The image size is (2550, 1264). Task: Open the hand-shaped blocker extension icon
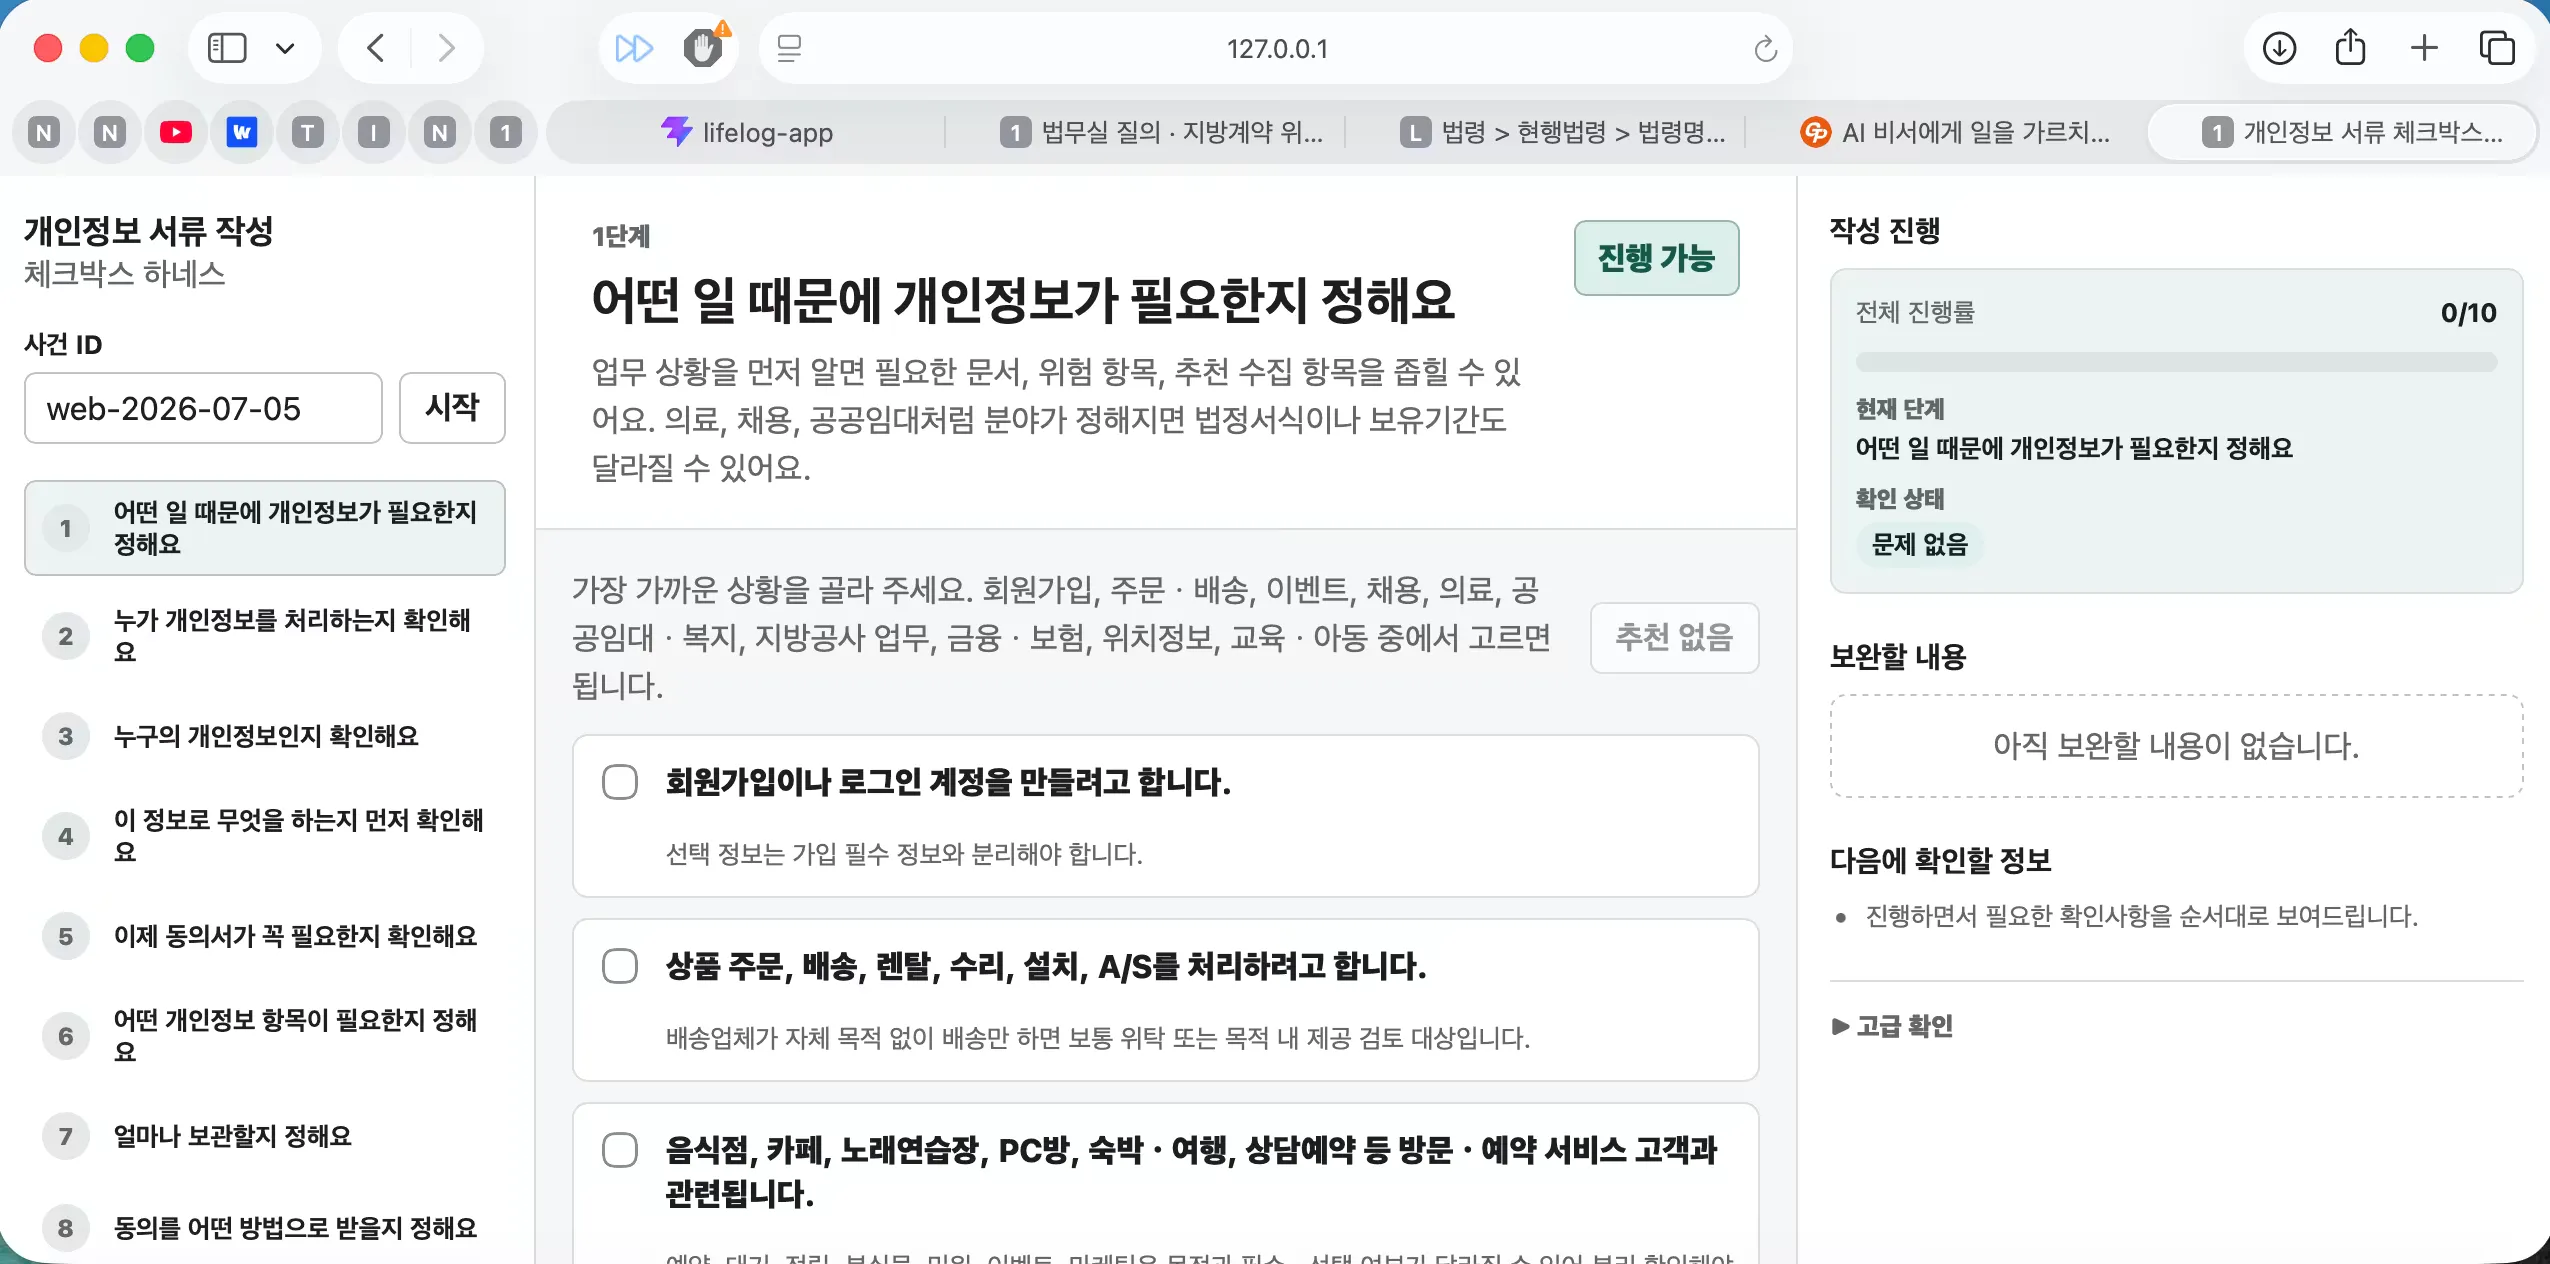704,48
